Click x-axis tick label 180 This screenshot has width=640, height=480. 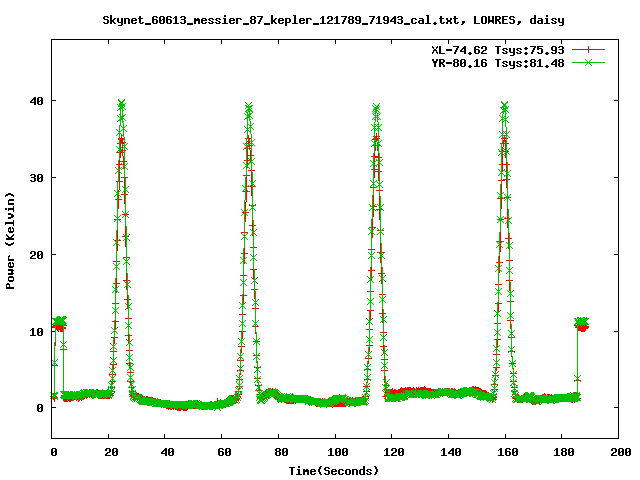point(564,452)
